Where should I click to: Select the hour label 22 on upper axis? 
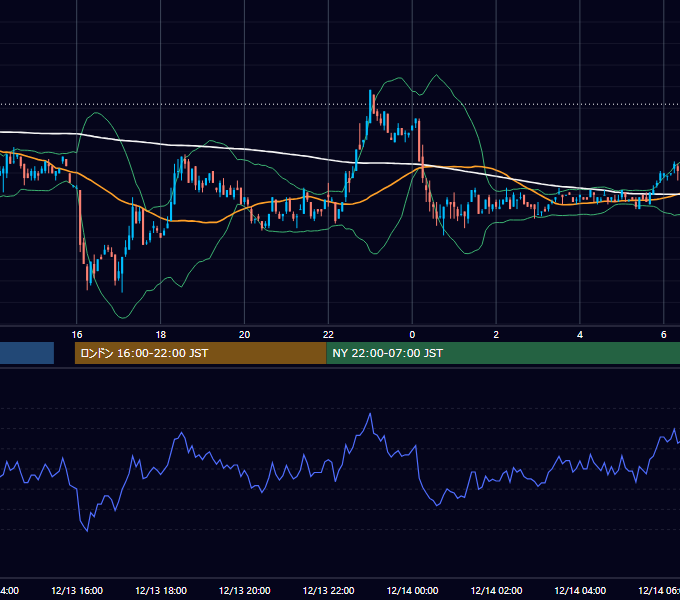click(328, 335)
